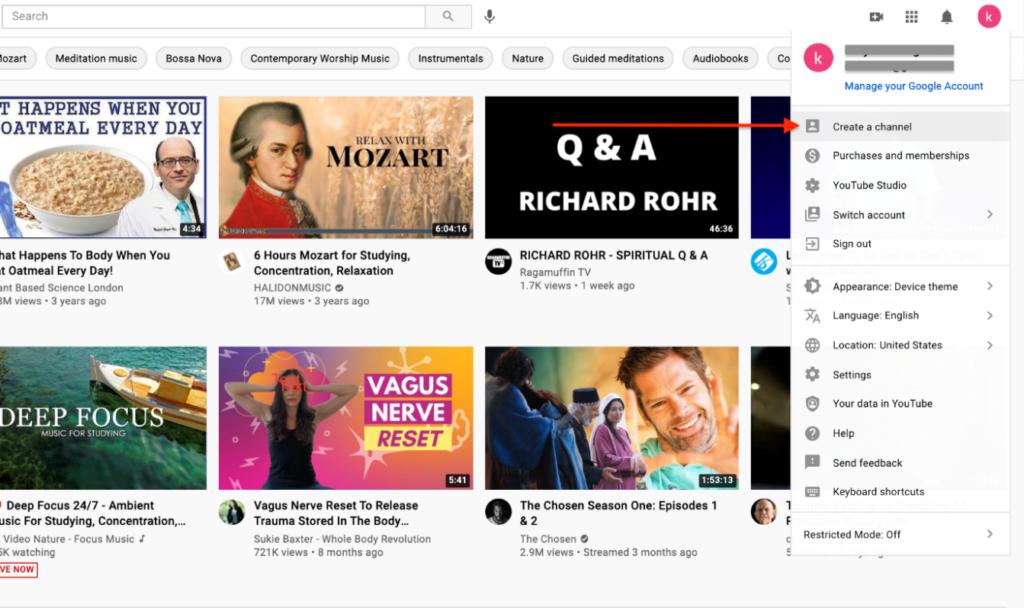Click the Help question mark icon

click(813, 433)
